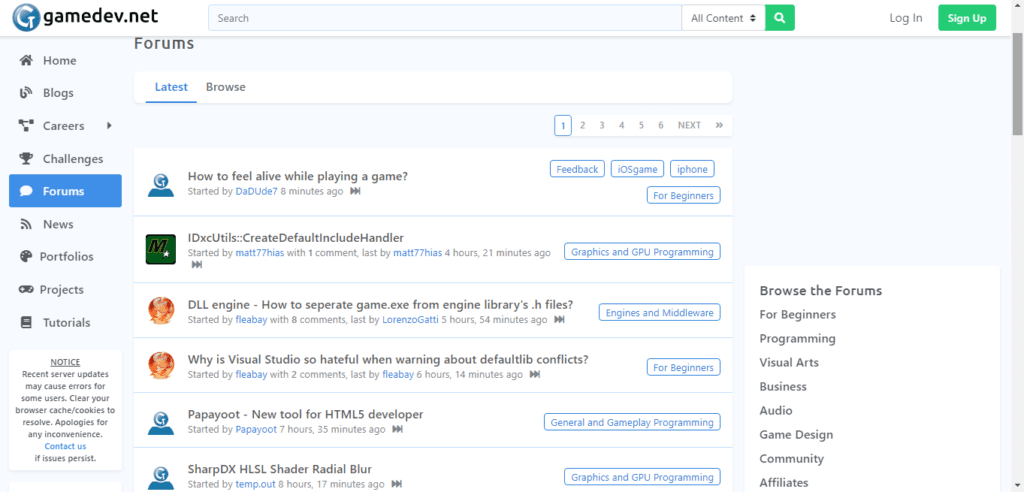
Task: Expand the Careers submenu arrow
Action: click(108, 126)
